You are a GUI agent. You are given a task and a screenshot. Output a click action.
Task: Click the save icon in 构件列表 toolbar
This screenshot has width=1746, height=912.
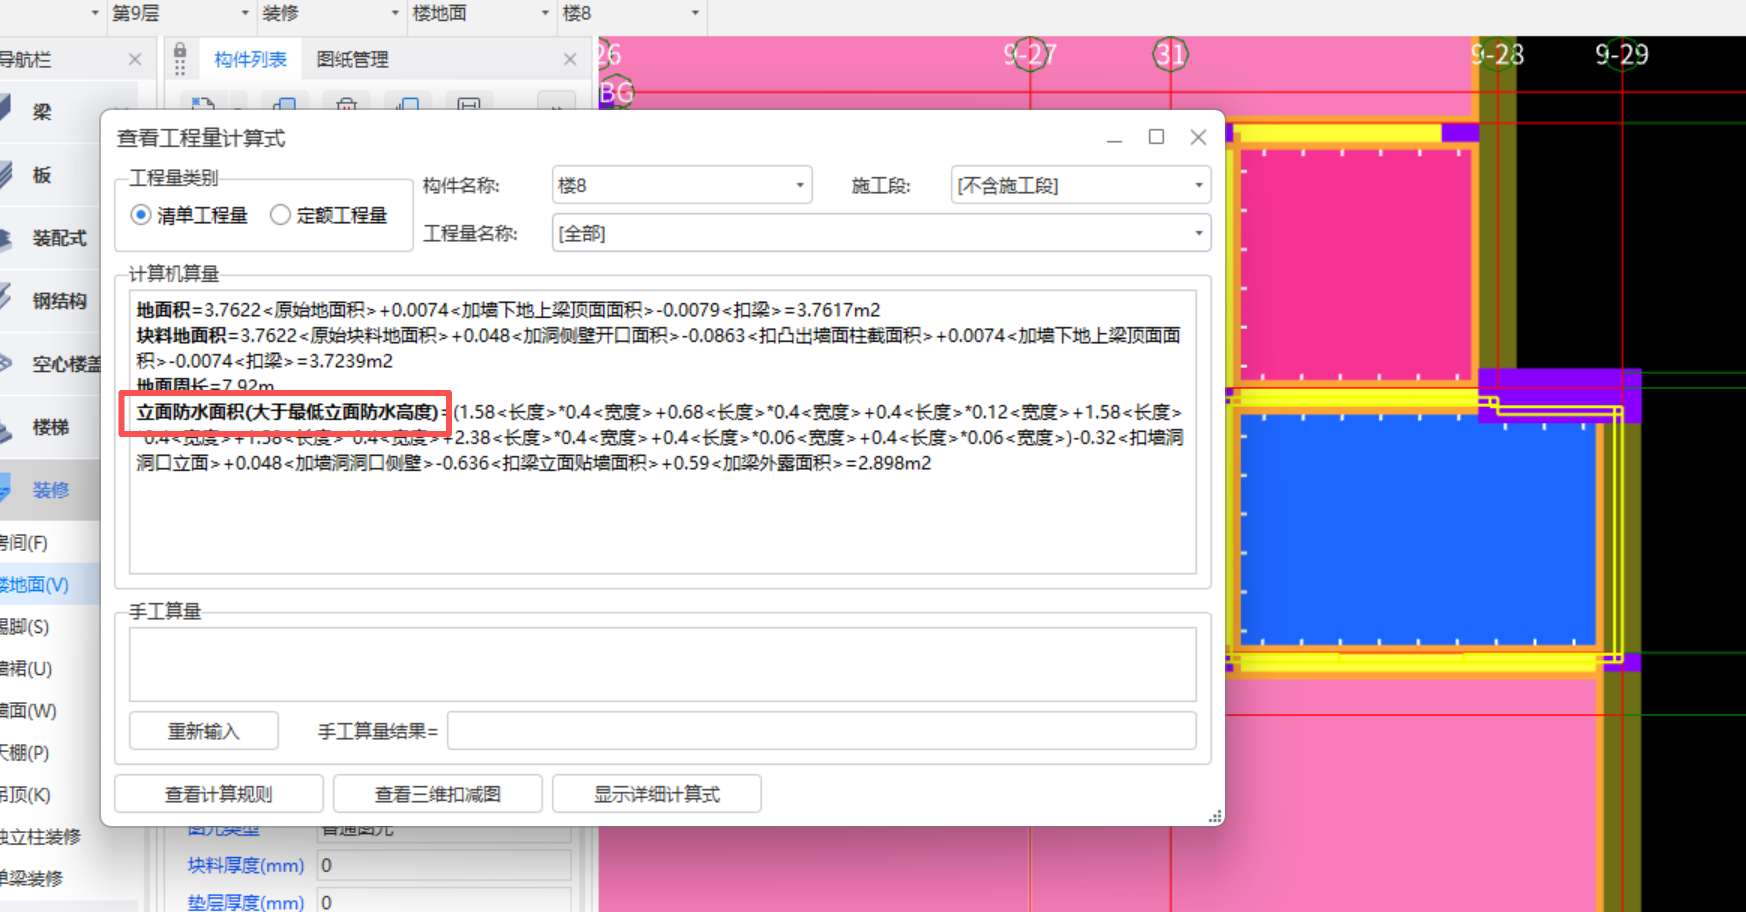pyautogui.click(x=468, y=104)
